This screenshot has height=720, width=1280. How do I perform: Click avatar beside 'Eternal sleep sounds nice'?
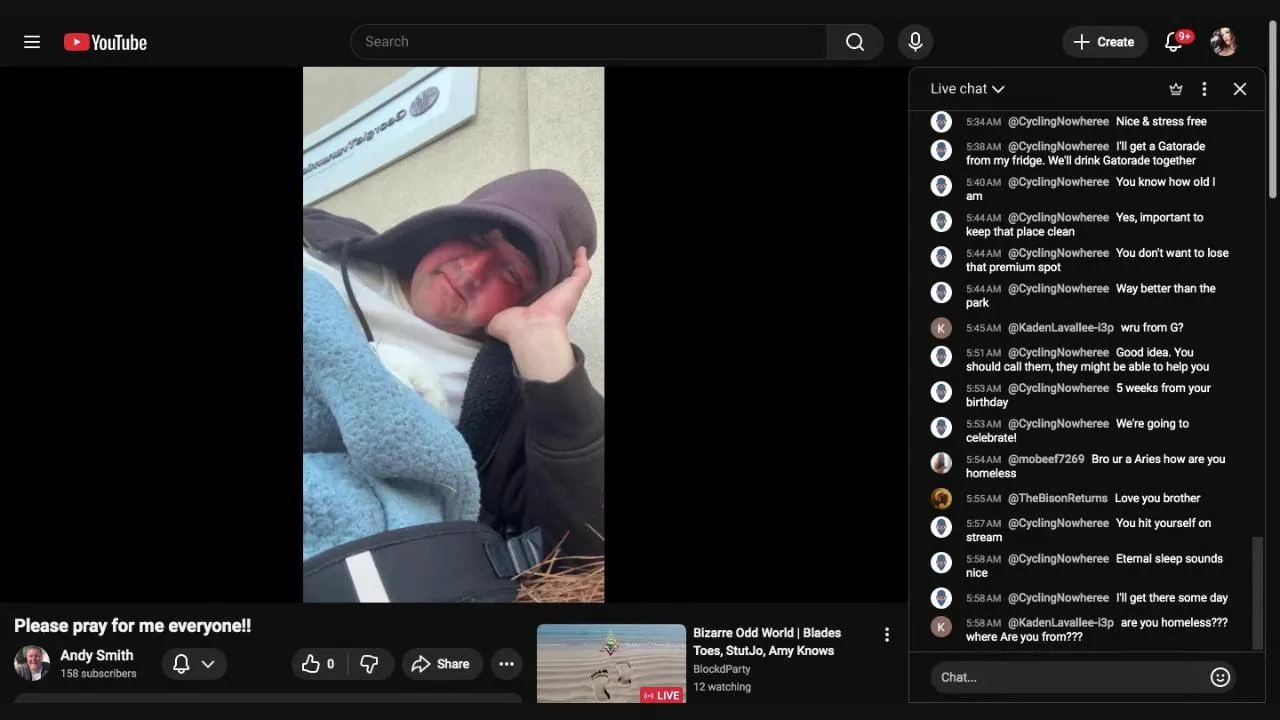pos(941,563)
